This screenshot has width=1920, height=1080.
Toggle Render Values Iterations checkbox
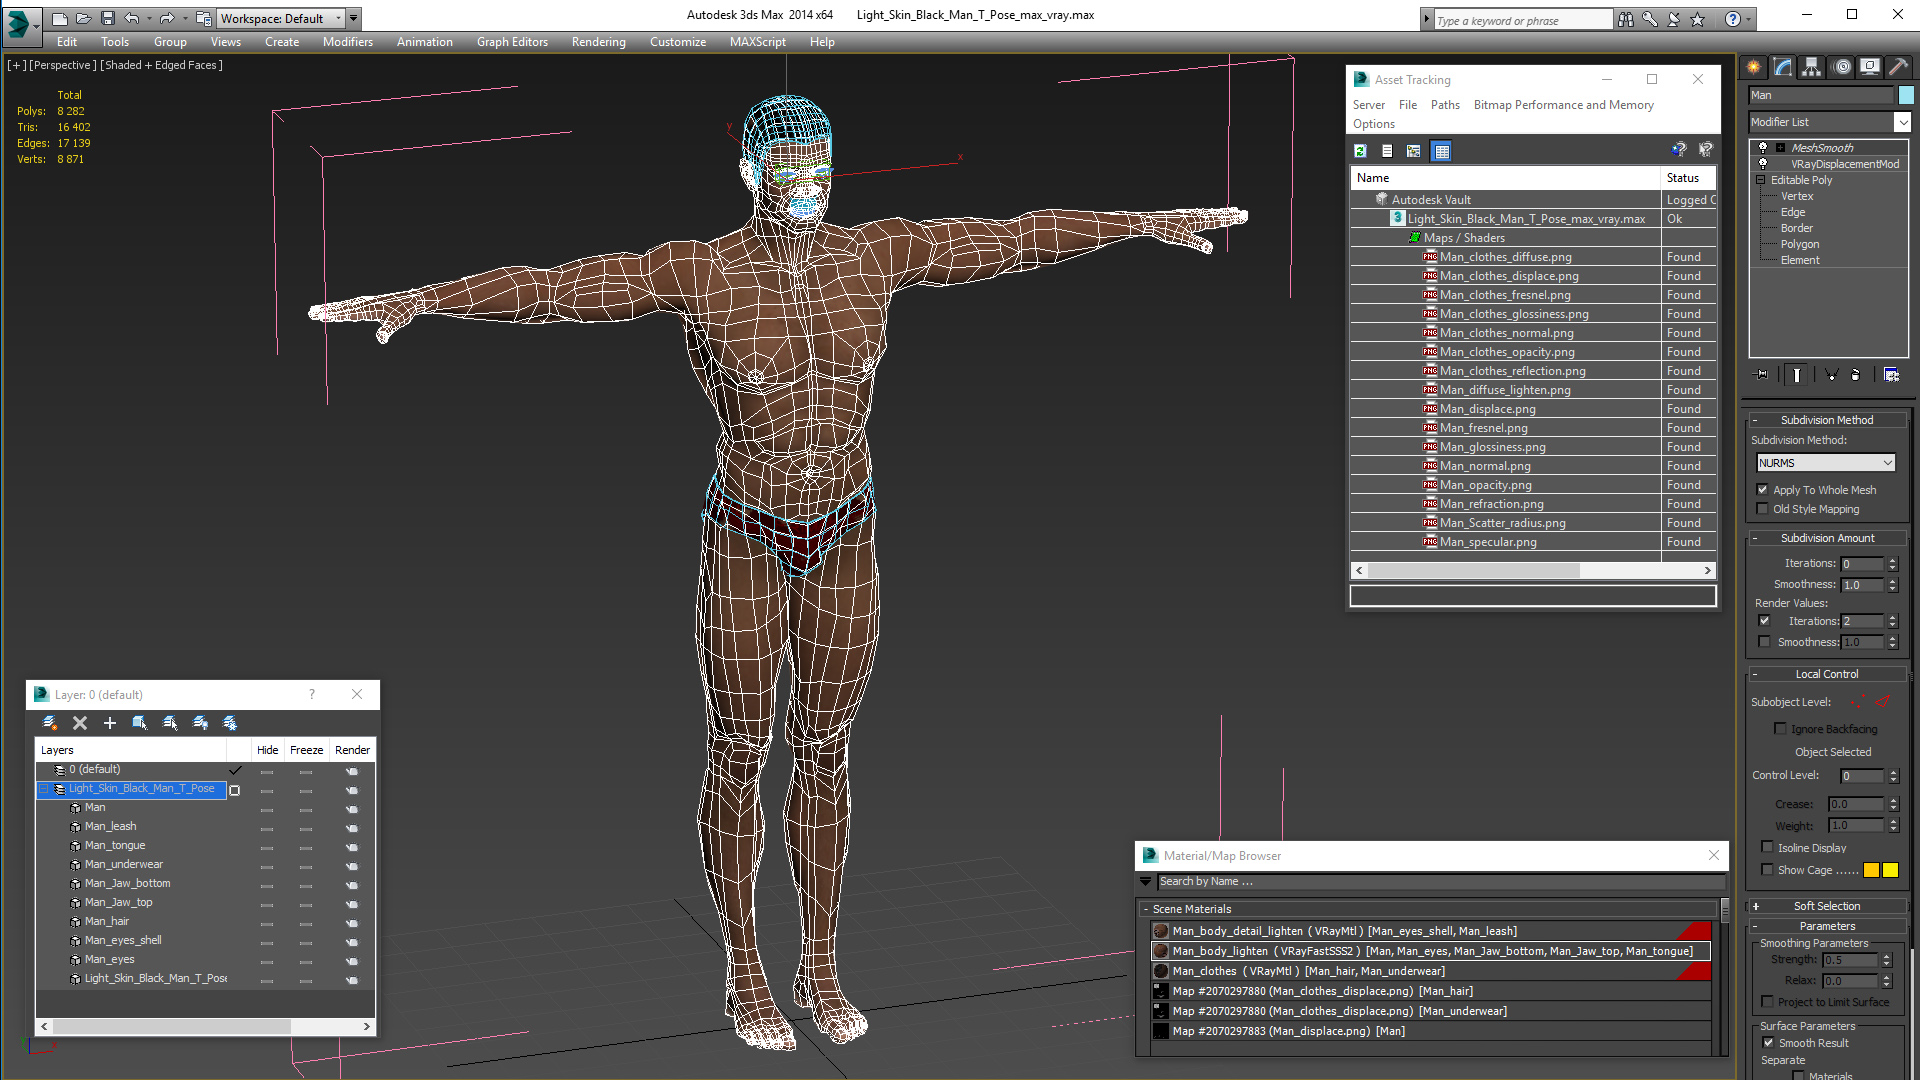pyautogui.click(x=1765, y=621)
